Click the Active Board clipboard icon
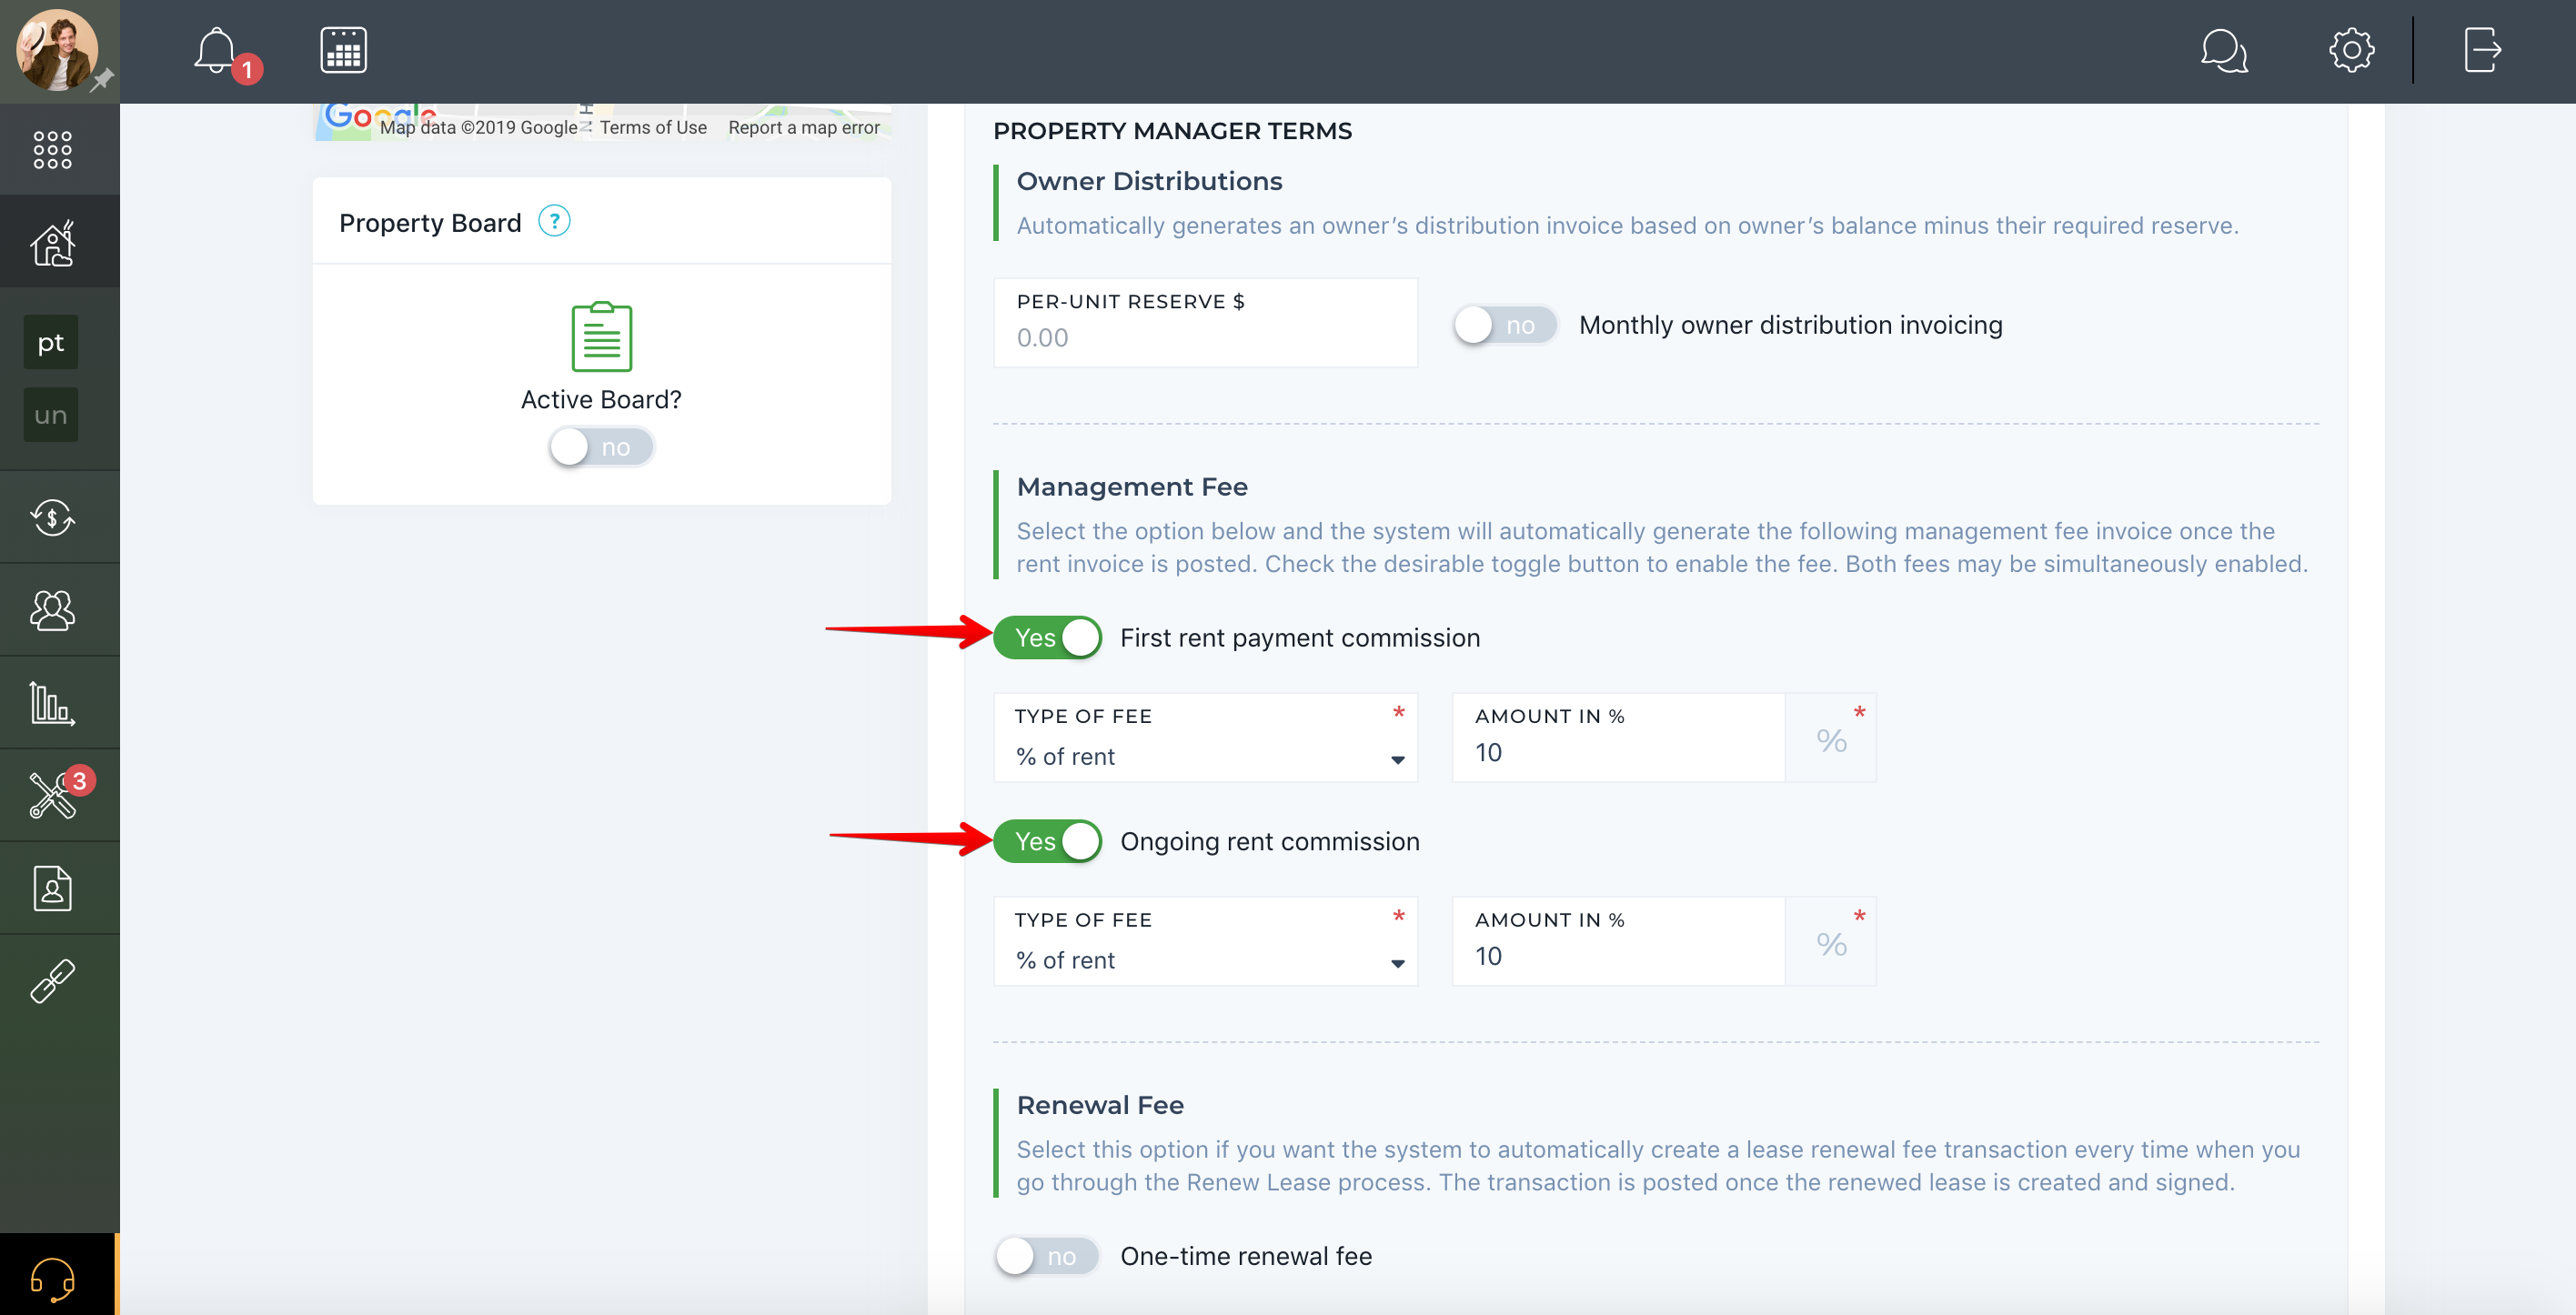The image size is (2576, 1315). [x=601, y=336]
